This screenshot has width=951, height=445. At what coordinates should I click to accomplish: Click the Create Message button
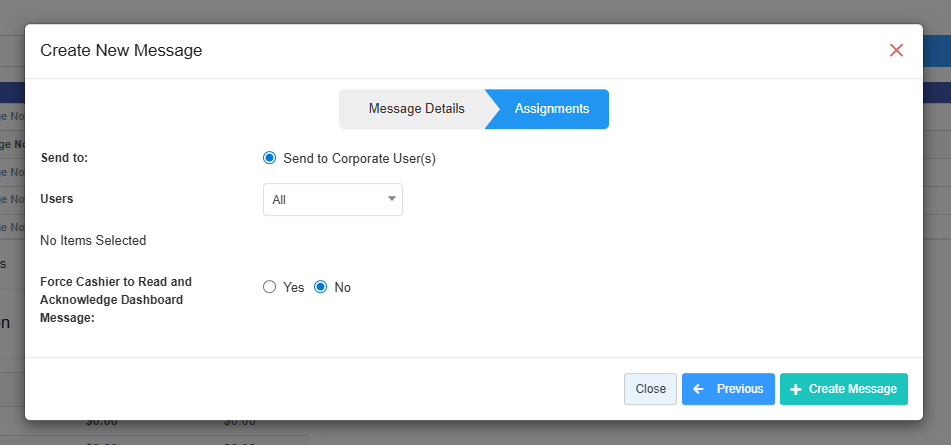844,389
